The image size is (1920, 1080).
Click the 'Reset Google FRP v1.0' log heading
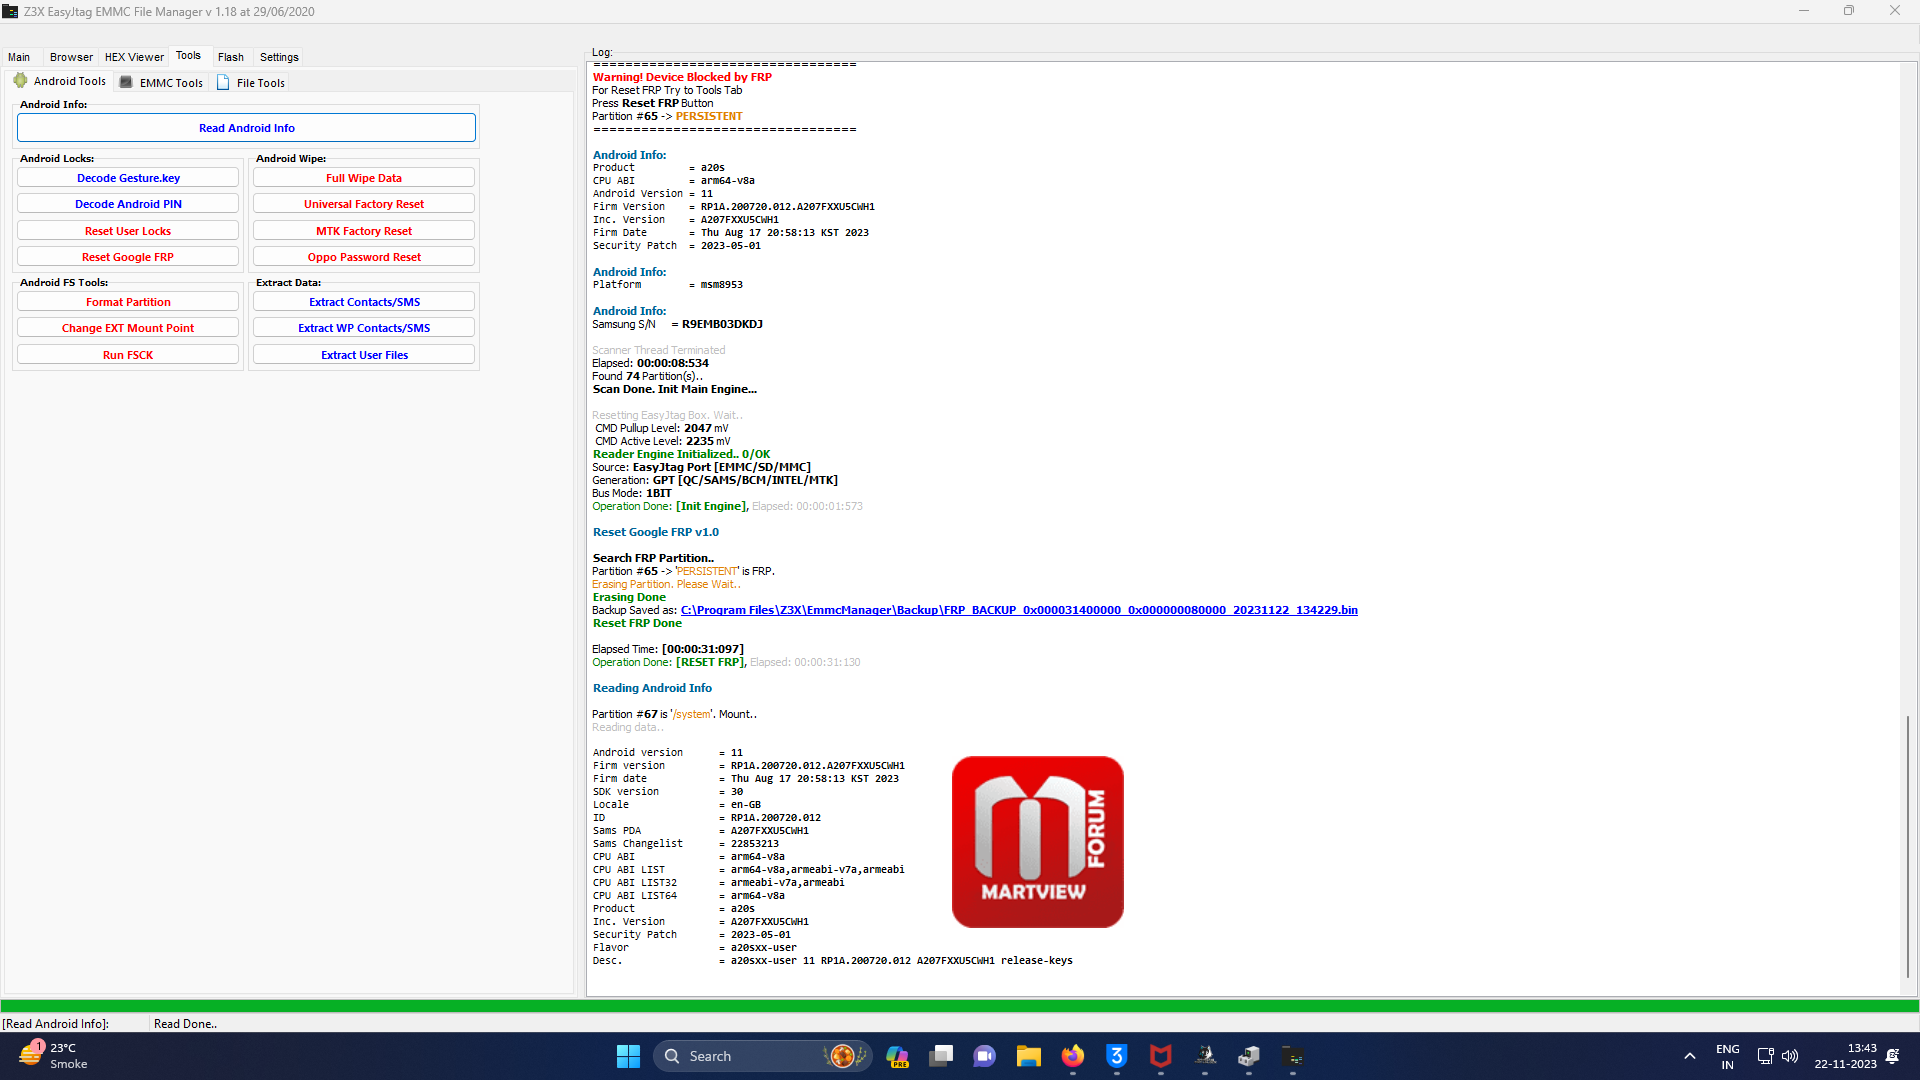click(656, 532)
